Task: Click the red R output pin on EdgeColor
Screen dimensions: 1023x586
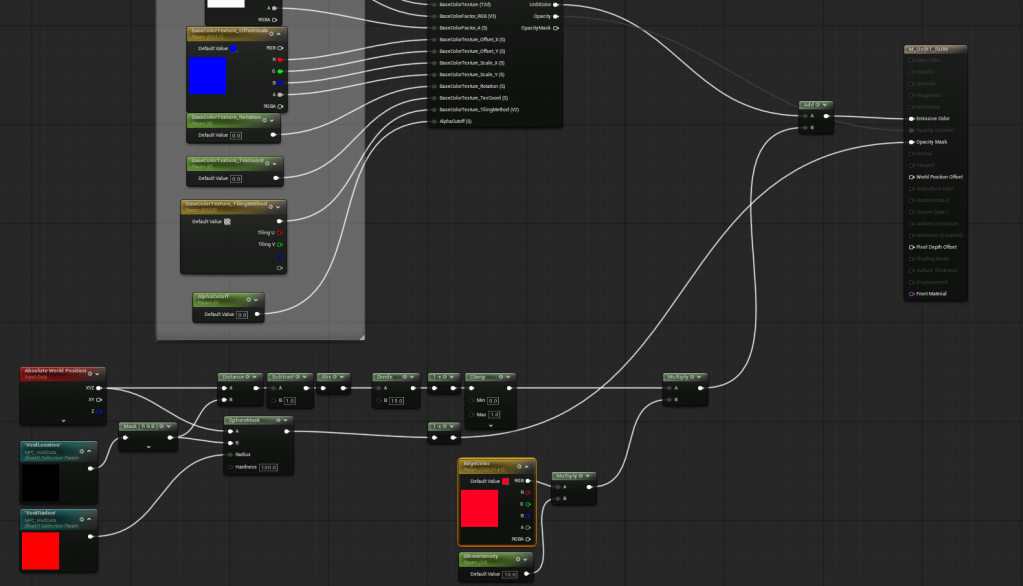Action: [527, 492]
